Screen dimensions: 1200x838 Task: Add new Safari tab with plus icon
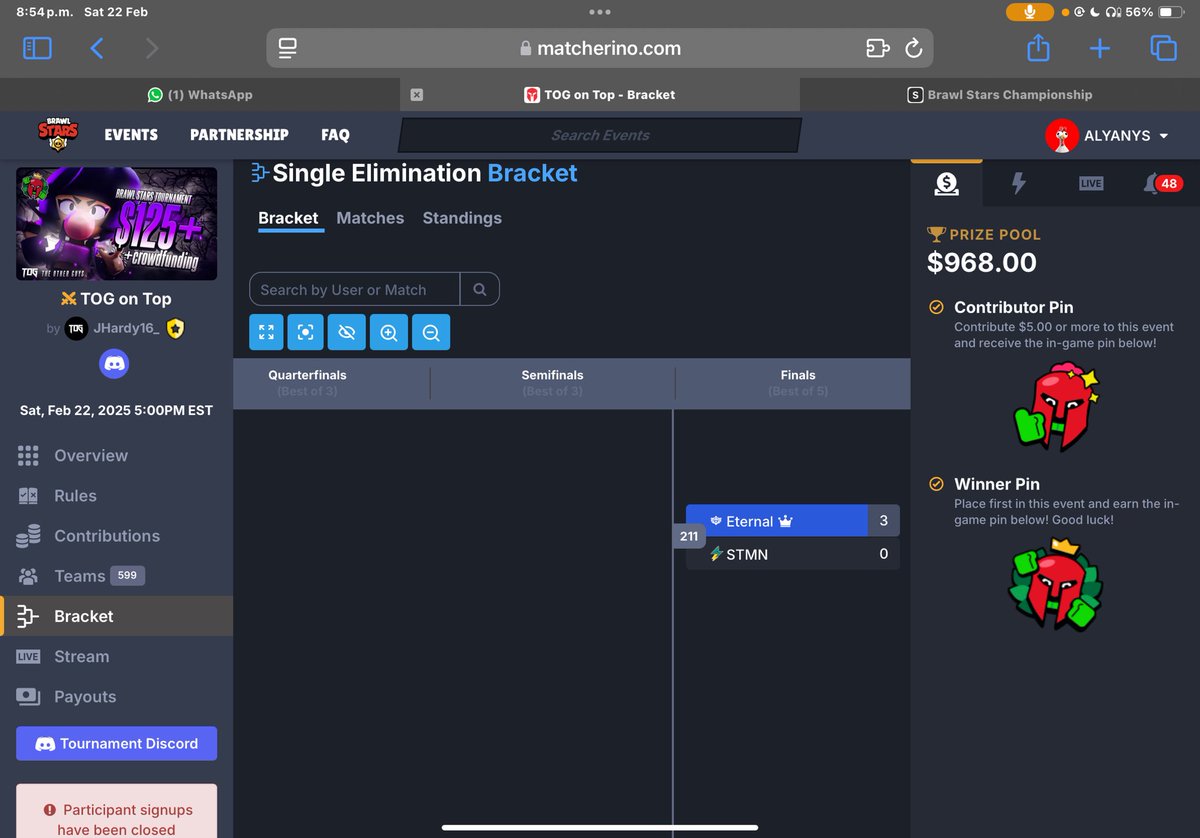point(1100,48)
